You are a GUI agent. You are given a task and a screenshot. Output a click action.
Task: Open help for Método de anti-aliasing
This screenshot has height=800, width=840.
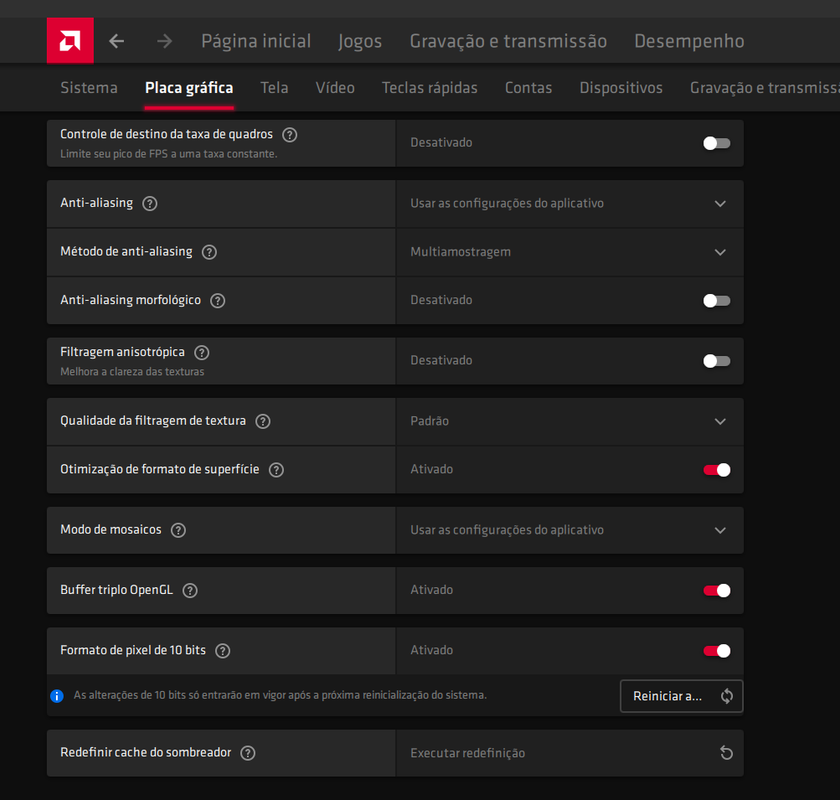209,252
